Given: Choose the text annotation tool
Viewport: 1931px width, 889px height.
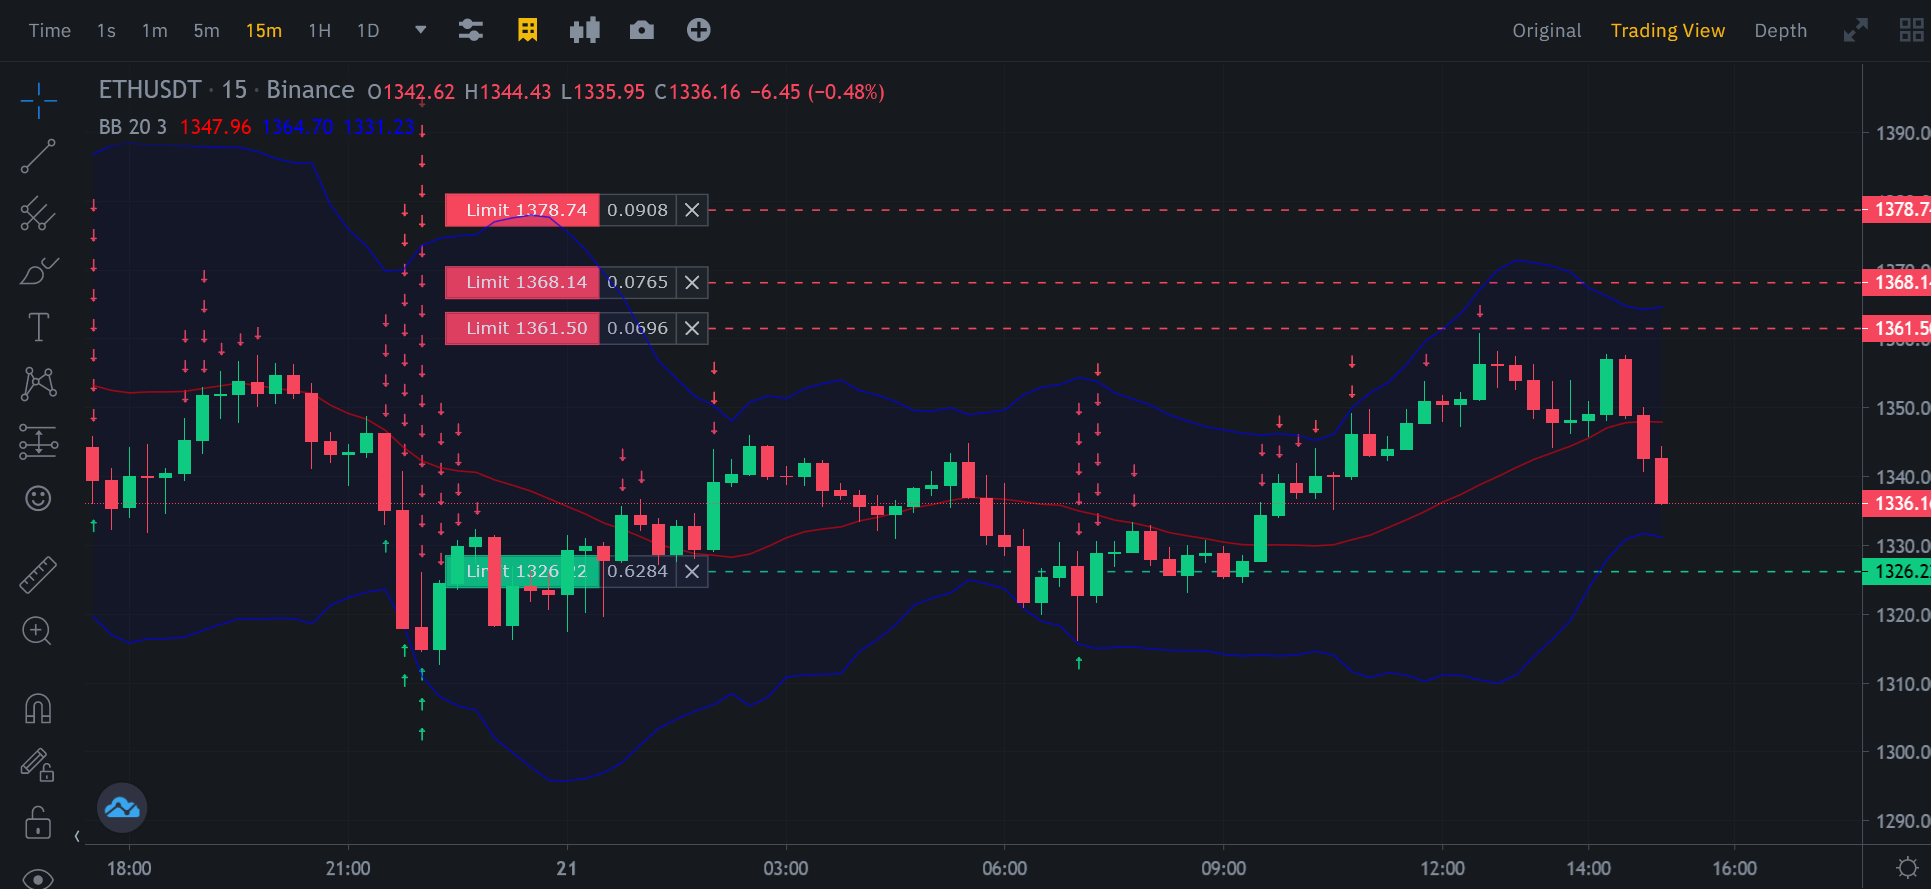Looking at the screenshot, I should 38,327.
